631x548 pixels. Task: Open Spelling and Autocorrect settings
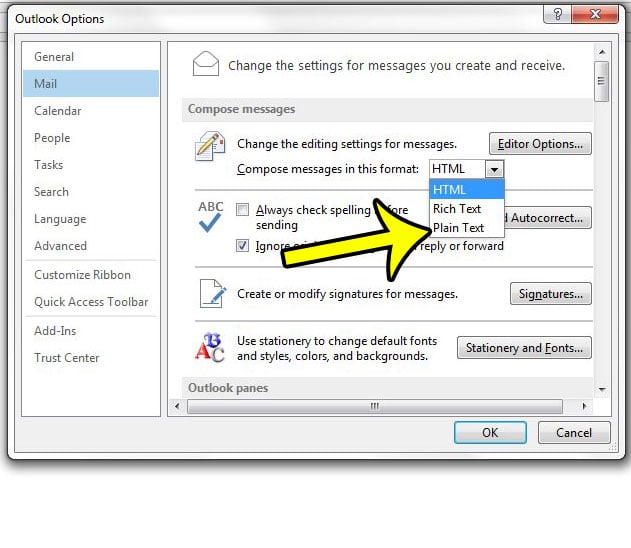click(547, 218)
